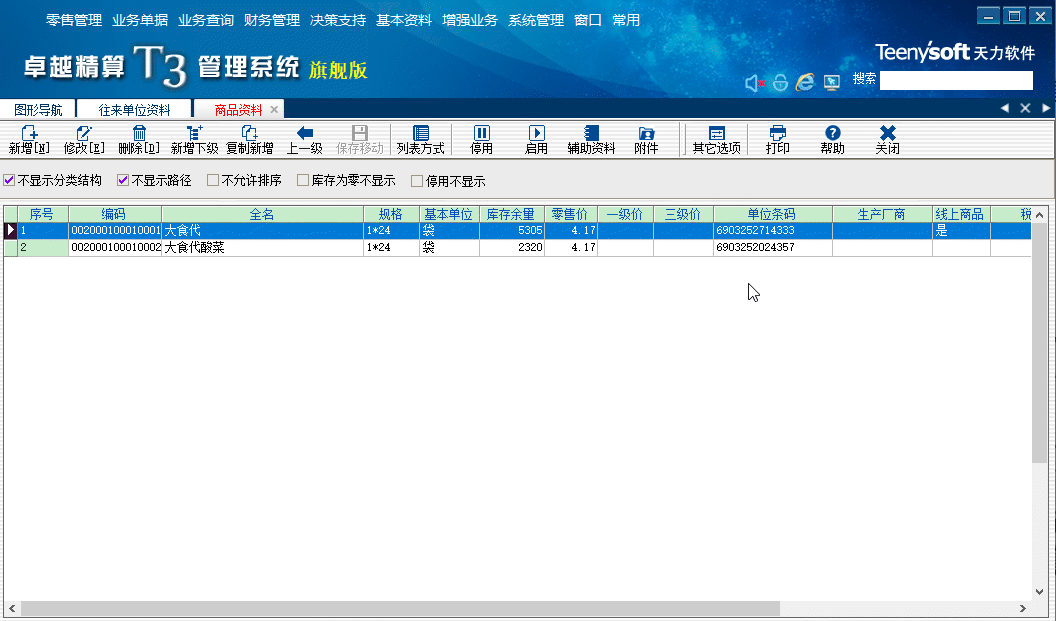The image size is (1056, 621).
Task: Click inside the 搜索 search field
Action: [x=955, y=80]
